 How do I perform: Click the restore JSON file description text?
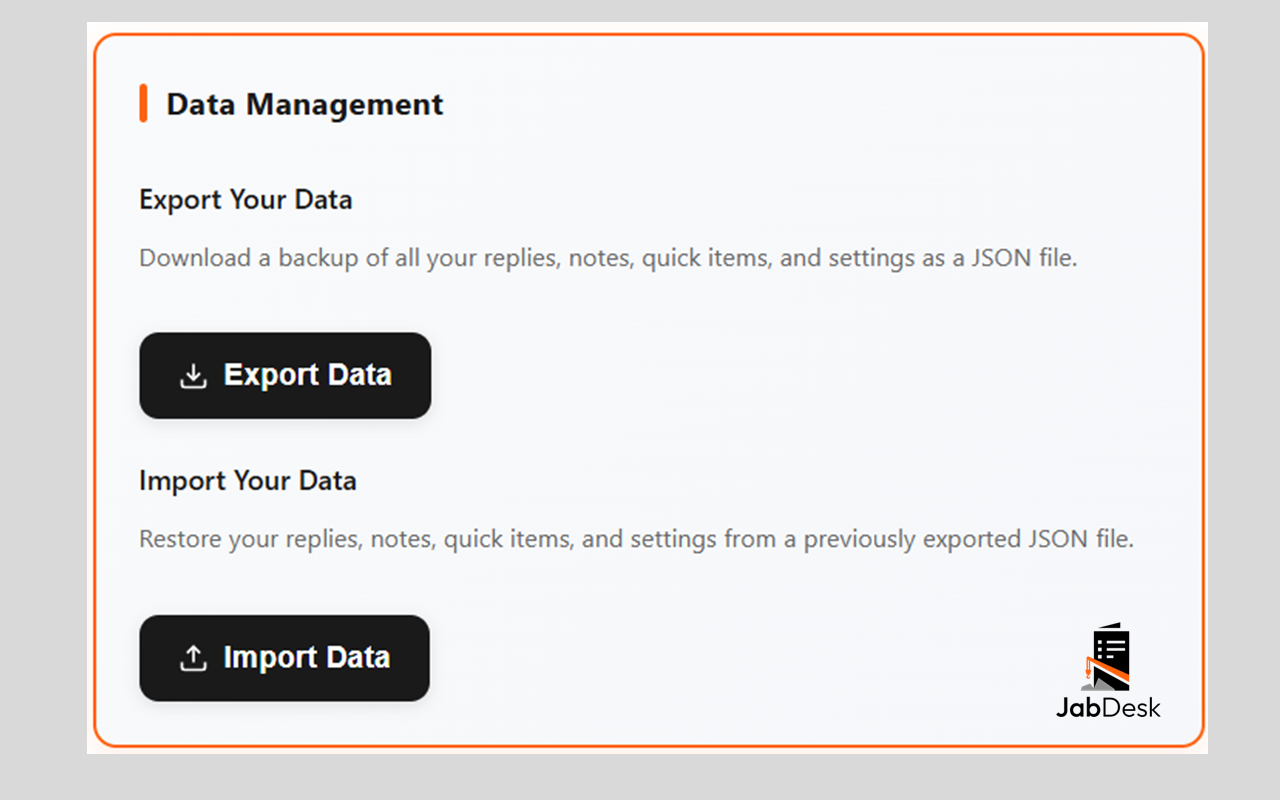[x=637, y=538]
